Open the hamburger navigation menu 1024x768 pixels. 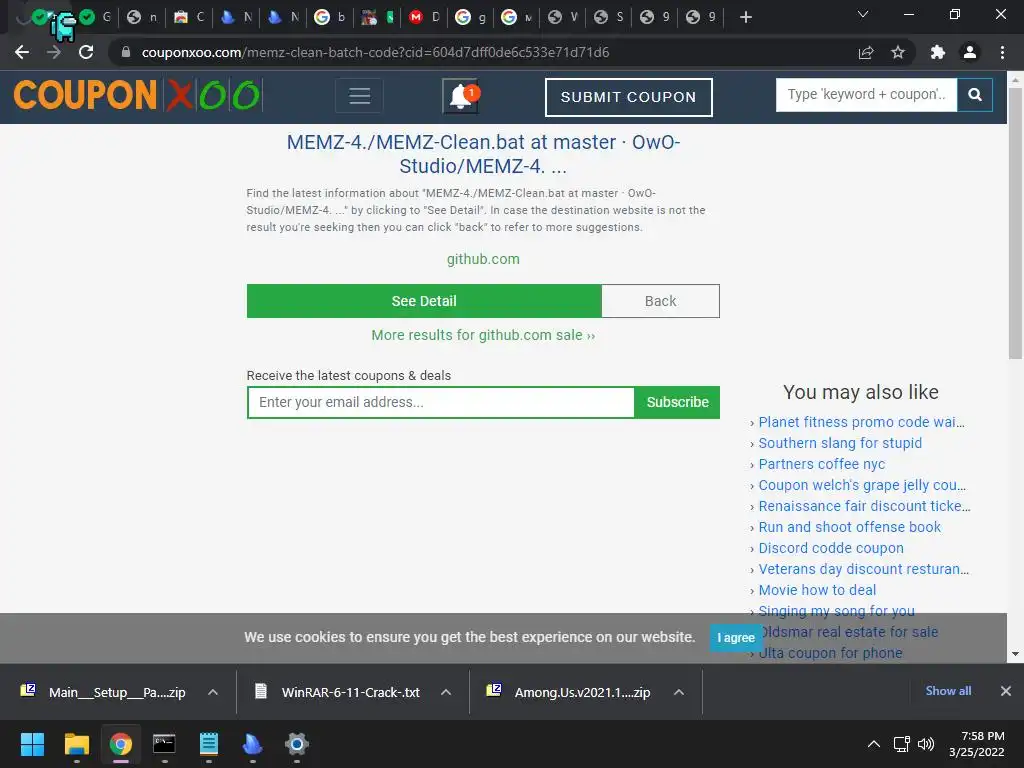[359, 96]
